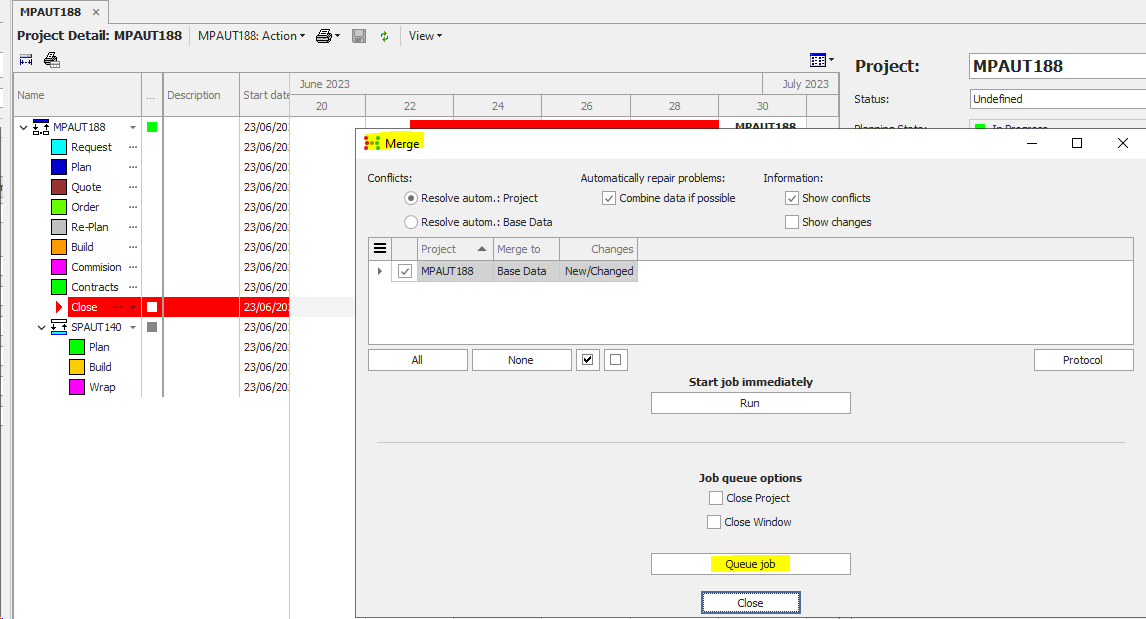Click the ellipsis next to Request

[133, 147]
